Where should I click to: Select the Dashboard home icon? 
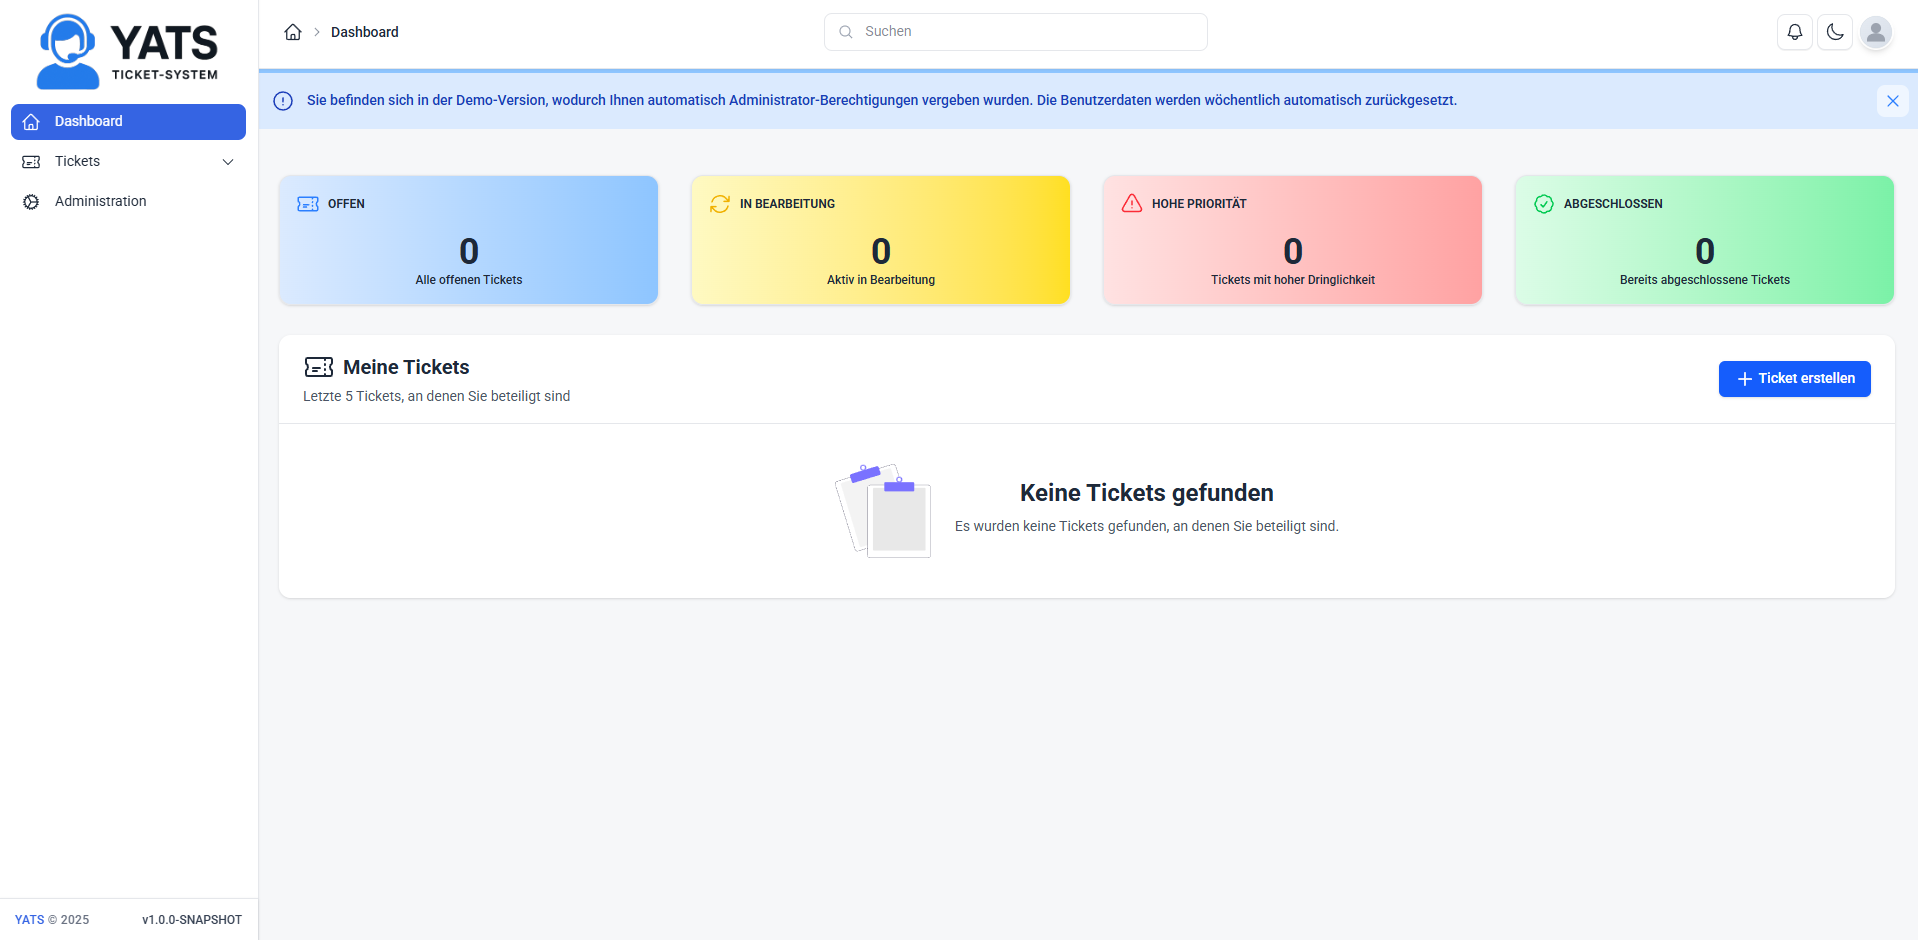click(x=30, y=121)
